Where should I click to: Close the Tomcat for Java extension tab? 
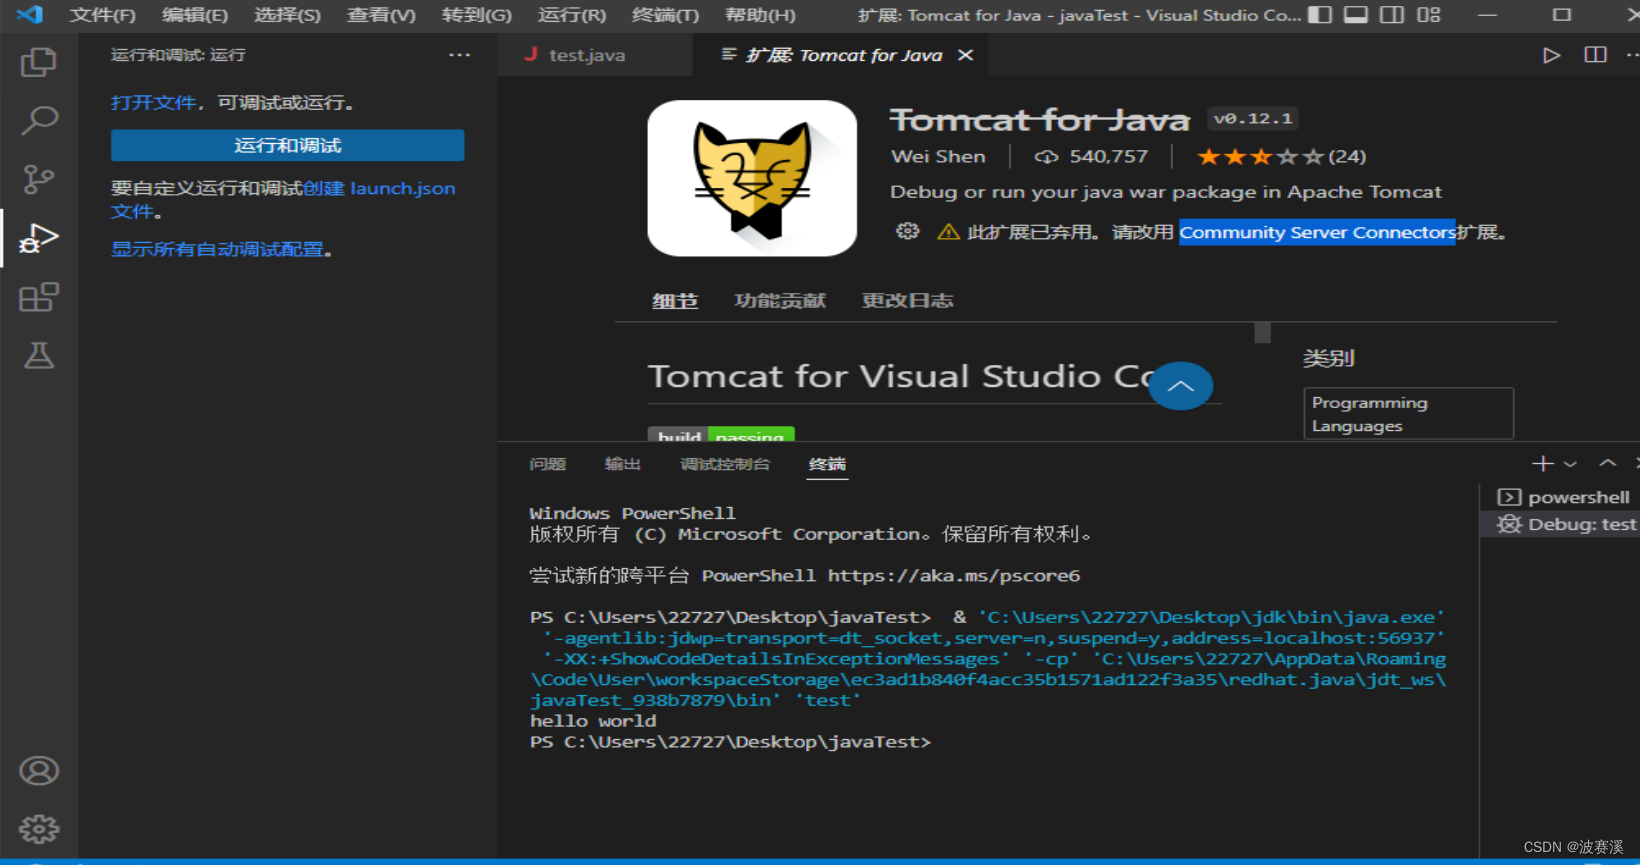965,55
